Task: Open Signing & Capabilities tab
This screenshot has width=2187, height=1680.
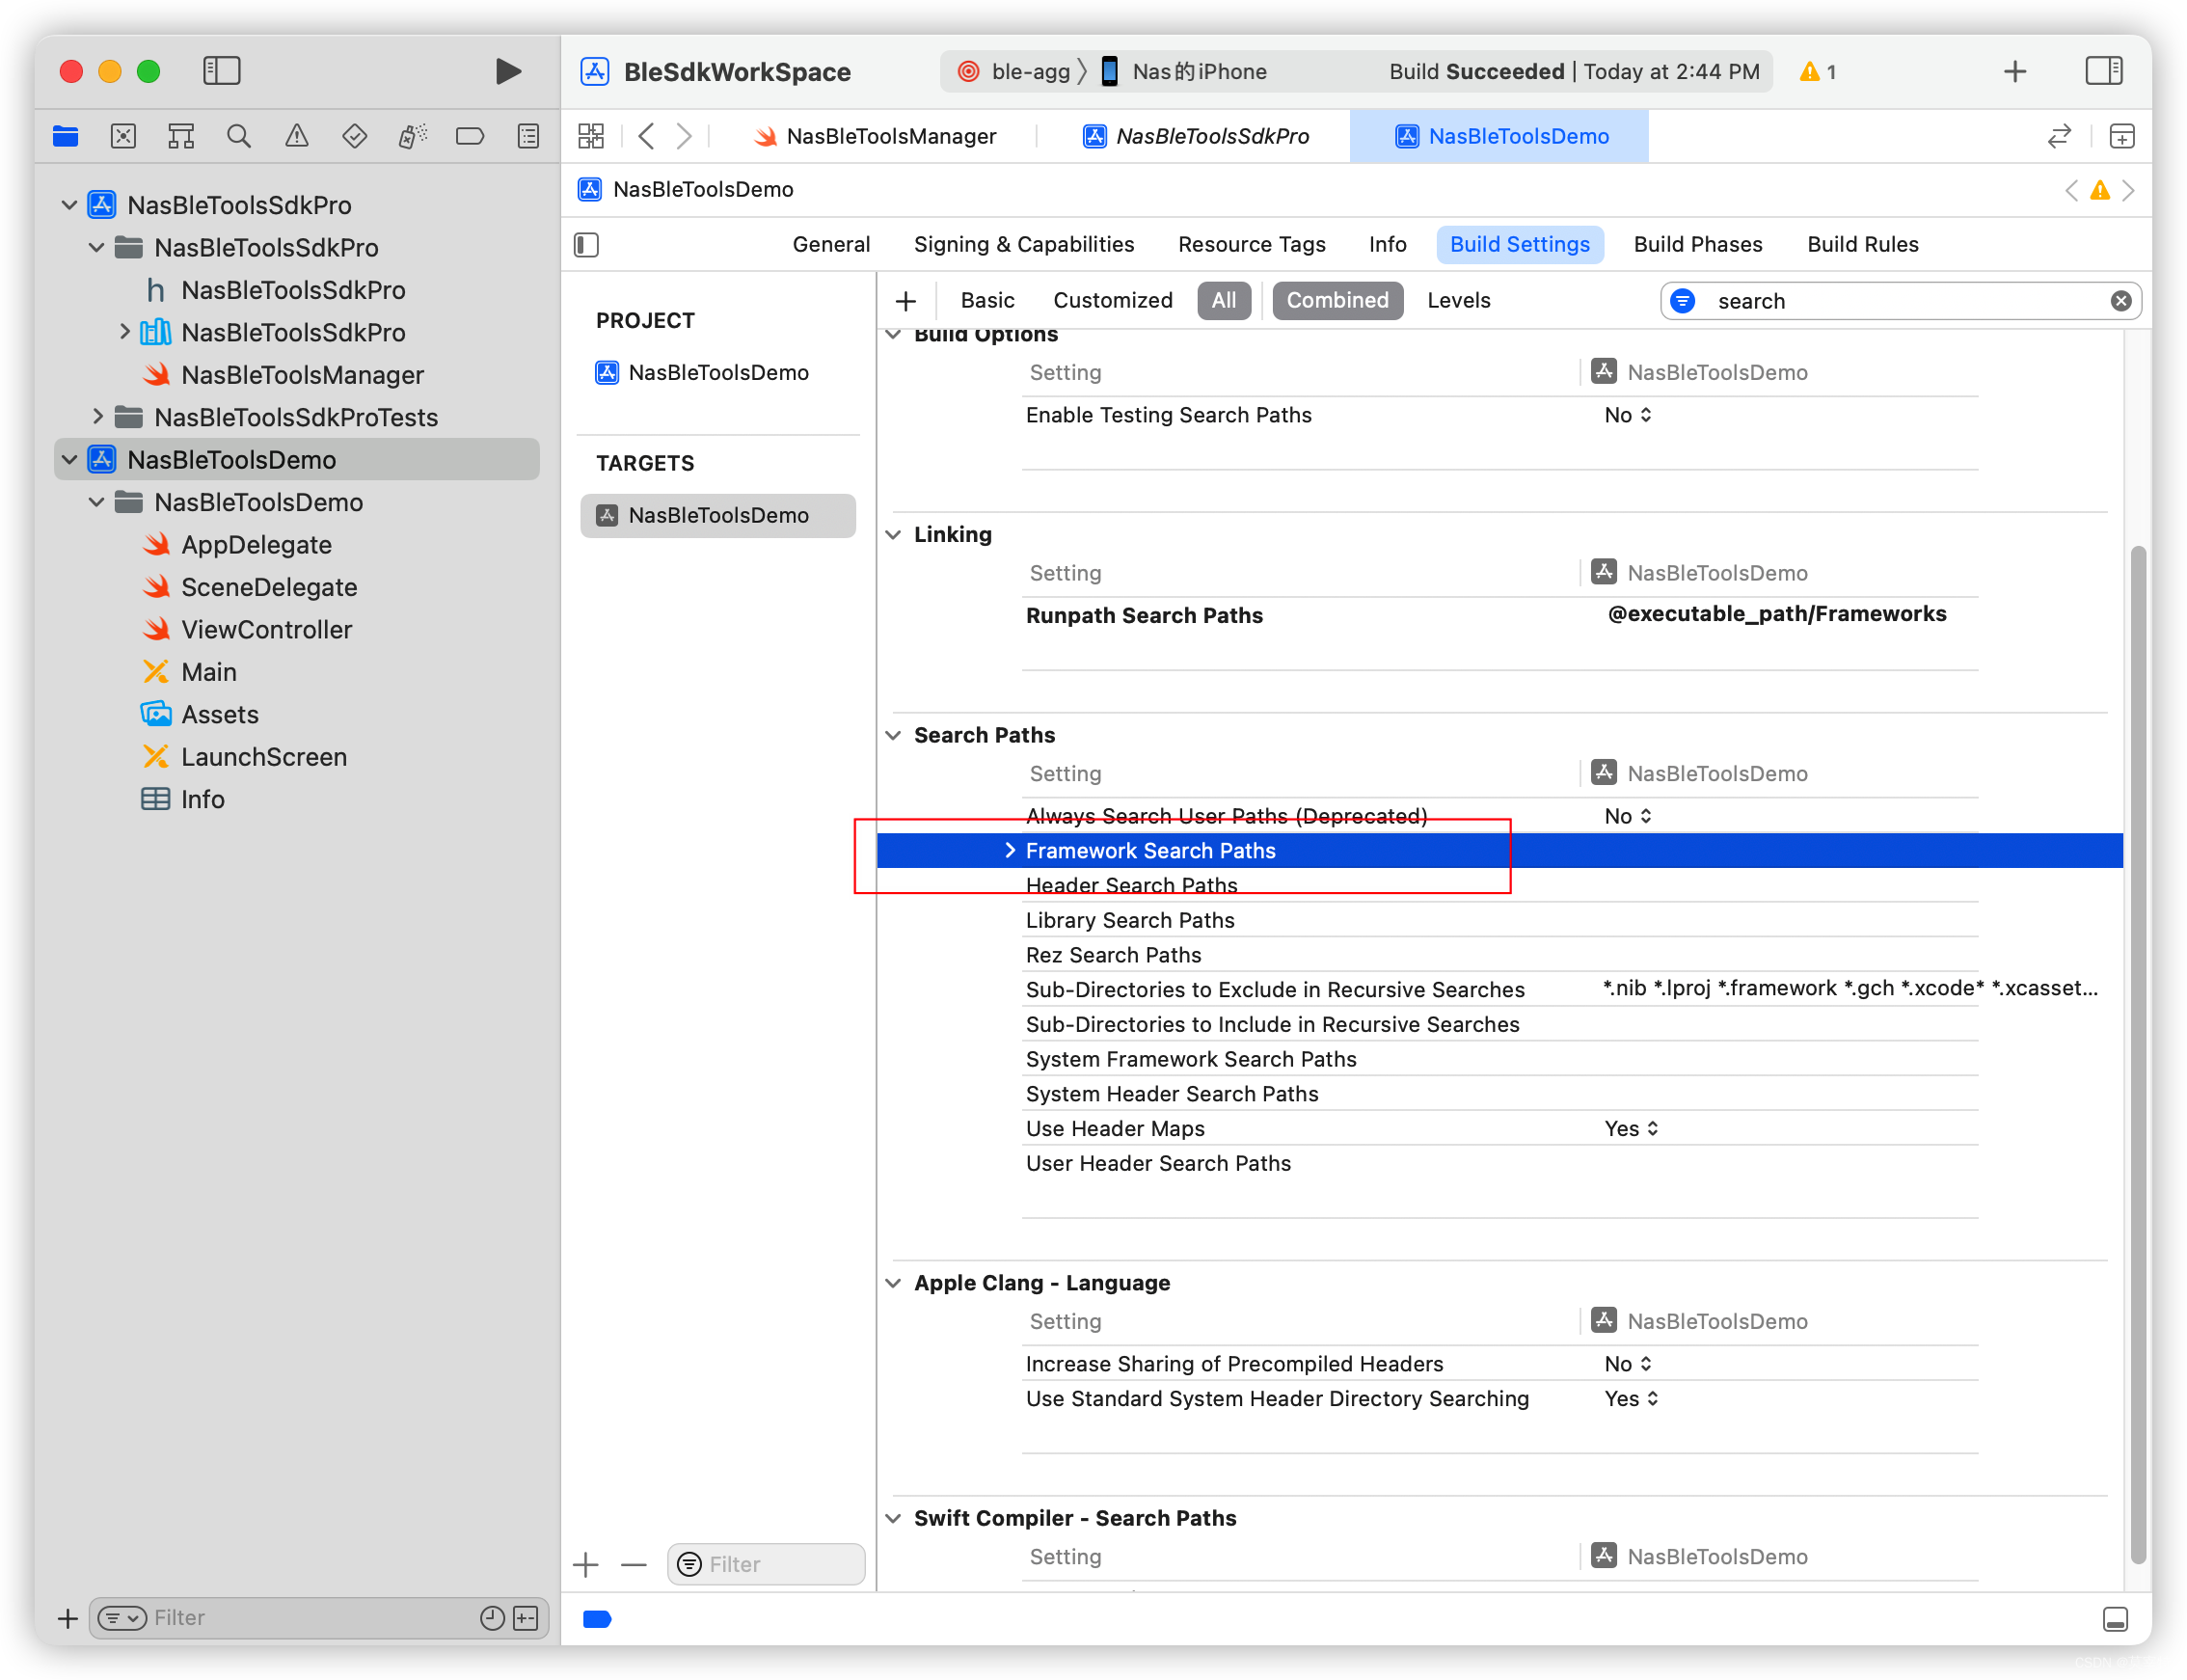Action: click(1023, 244)
